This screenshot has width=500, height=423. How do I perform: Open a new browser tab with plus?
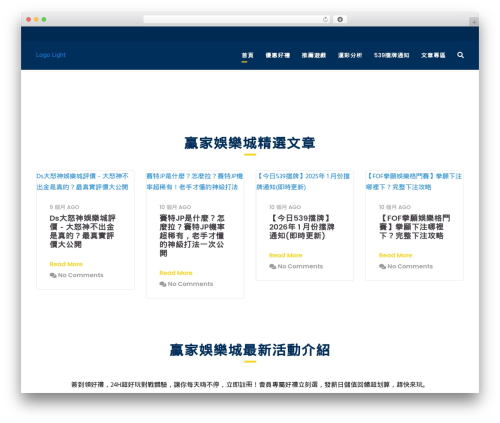point(474,22)
